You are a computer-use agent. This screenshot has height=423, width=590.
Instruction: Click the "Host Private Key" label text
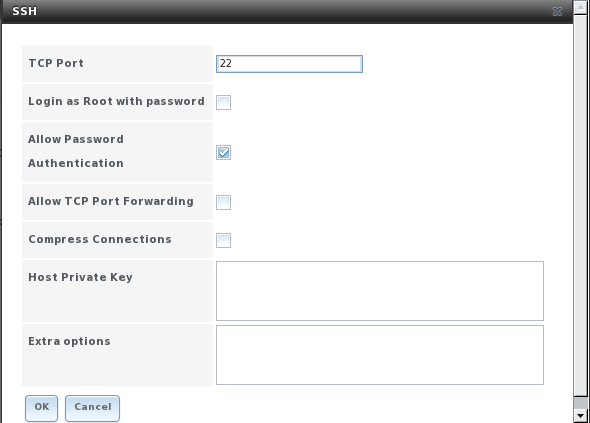point(81,277)
